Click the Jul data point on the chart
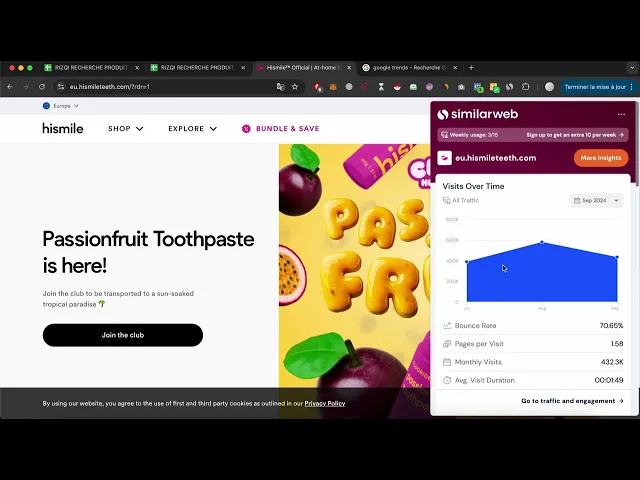 coord(467,262)
